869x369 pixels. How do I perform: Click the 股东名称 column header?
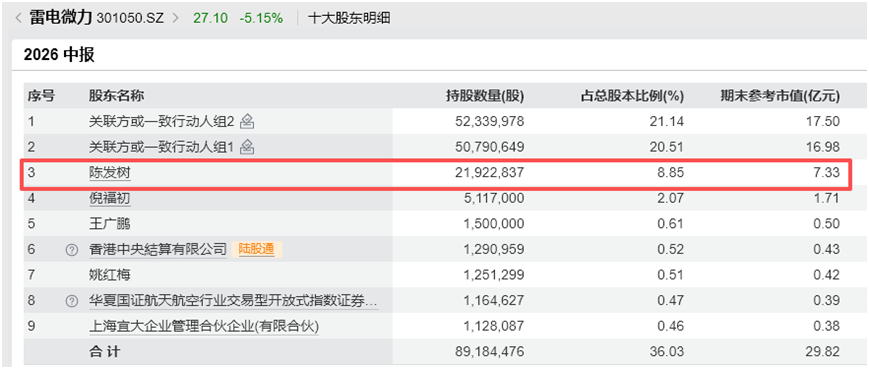coord(116,96)
